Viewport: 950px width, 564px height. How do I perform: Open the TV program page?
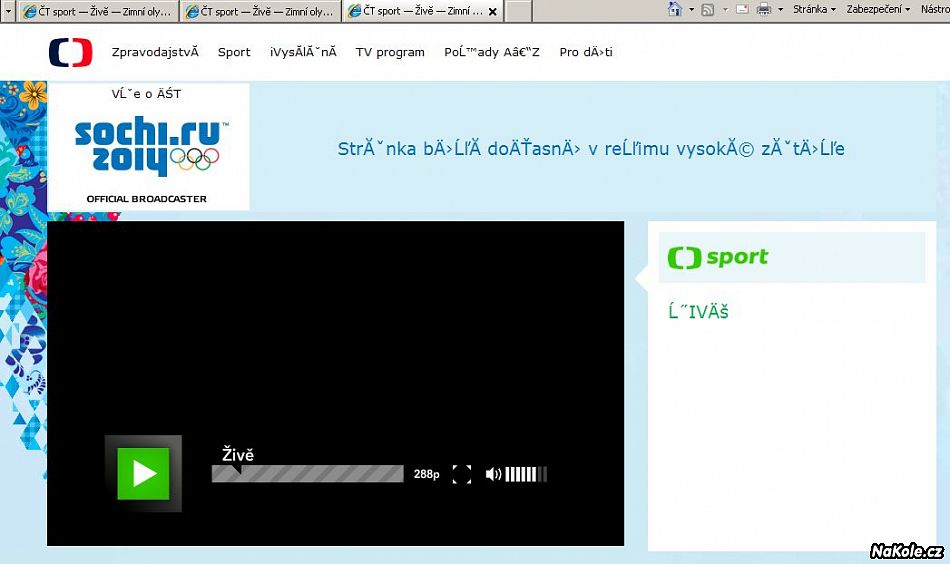(390, 52)
